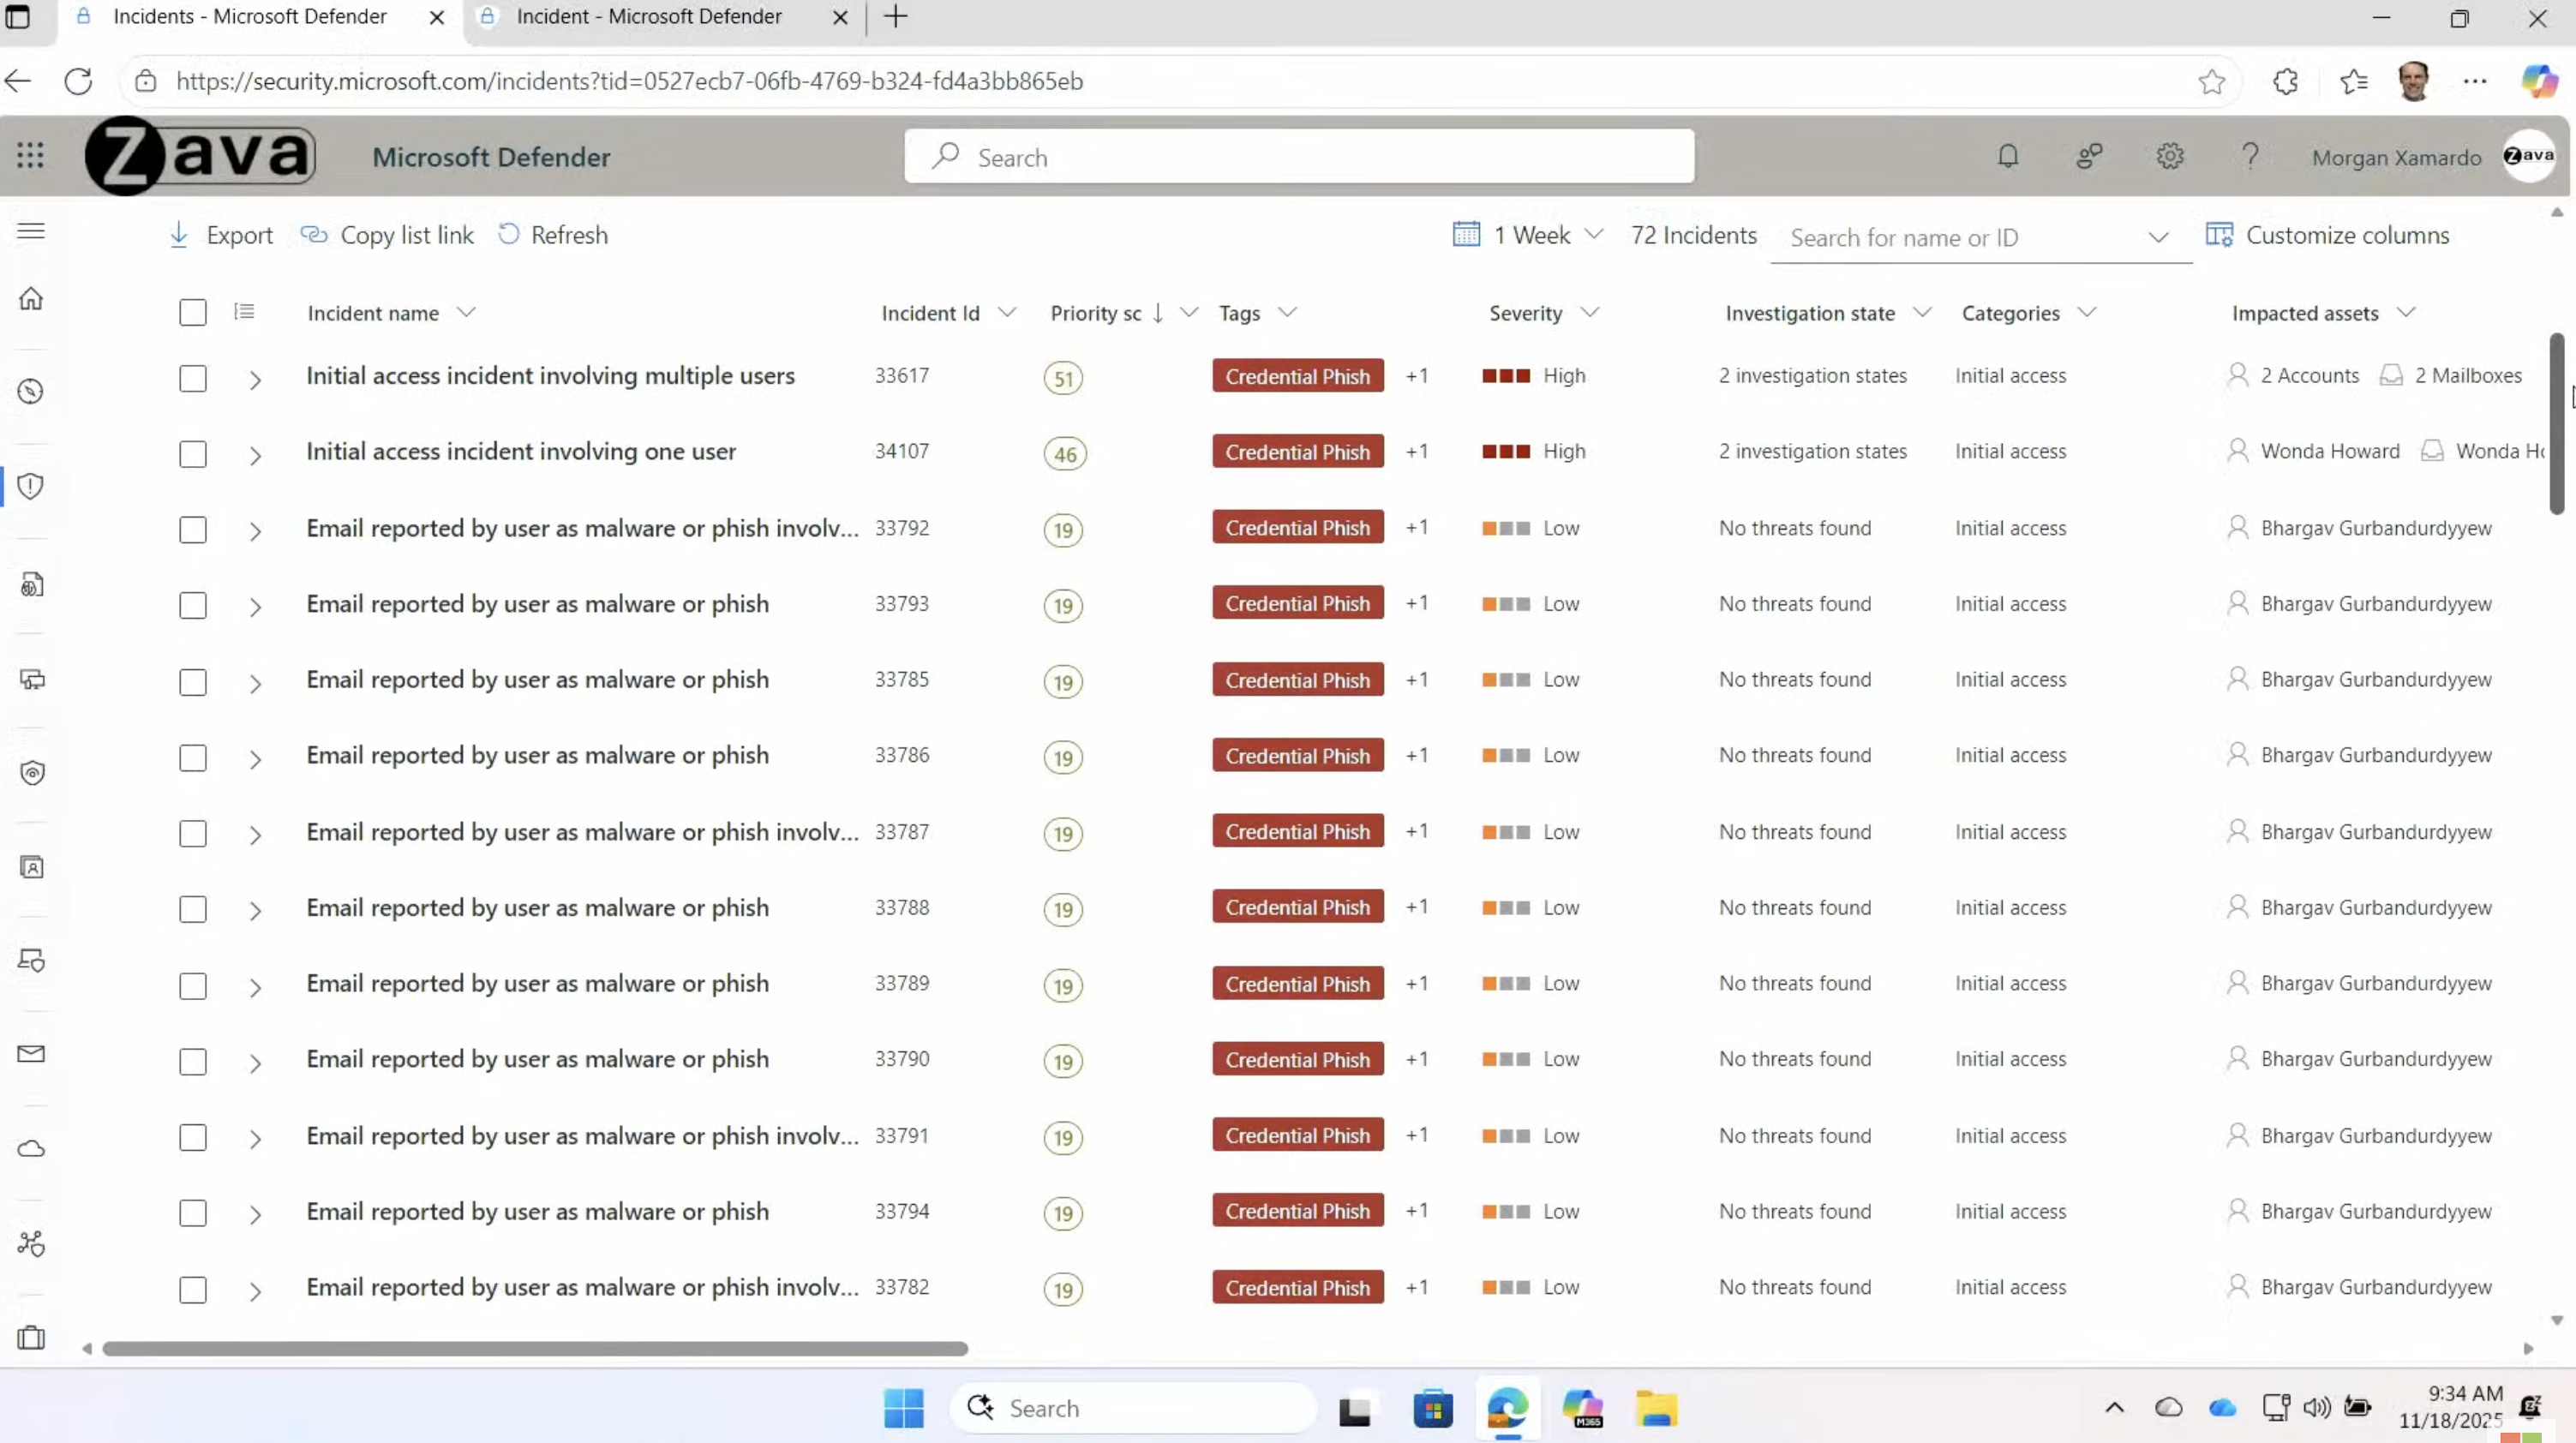Open the app launcher waffle icon
The width and height of the screenshot is (2576, 1443).
(30, 155)
